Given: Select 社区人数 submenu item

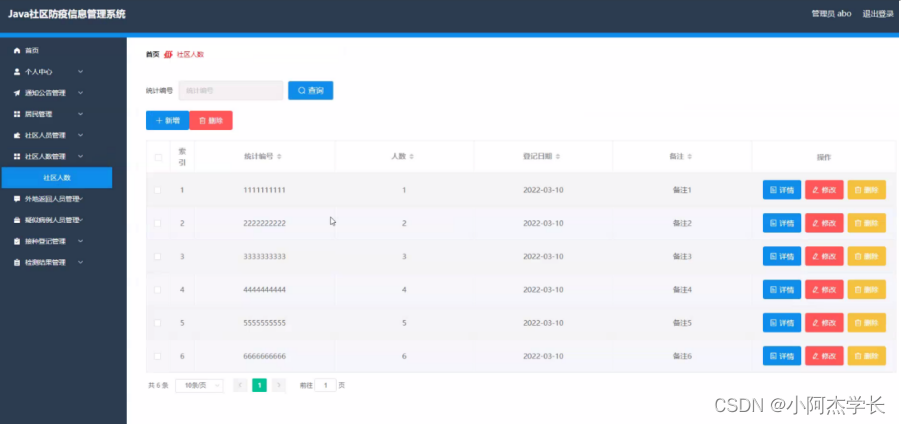Looking at the screenshot, I should (57, 178).
